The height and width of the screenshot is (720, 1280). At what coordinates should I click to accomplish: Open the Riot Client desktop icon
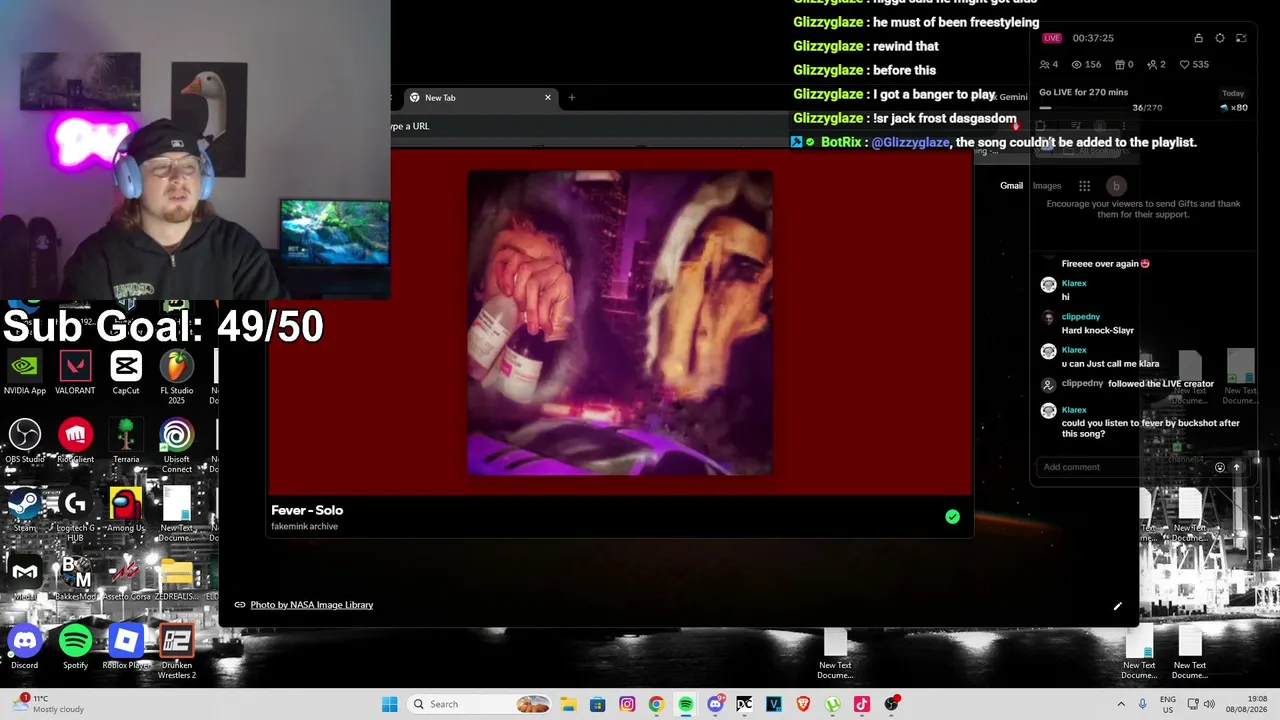[x=75, y=441]
